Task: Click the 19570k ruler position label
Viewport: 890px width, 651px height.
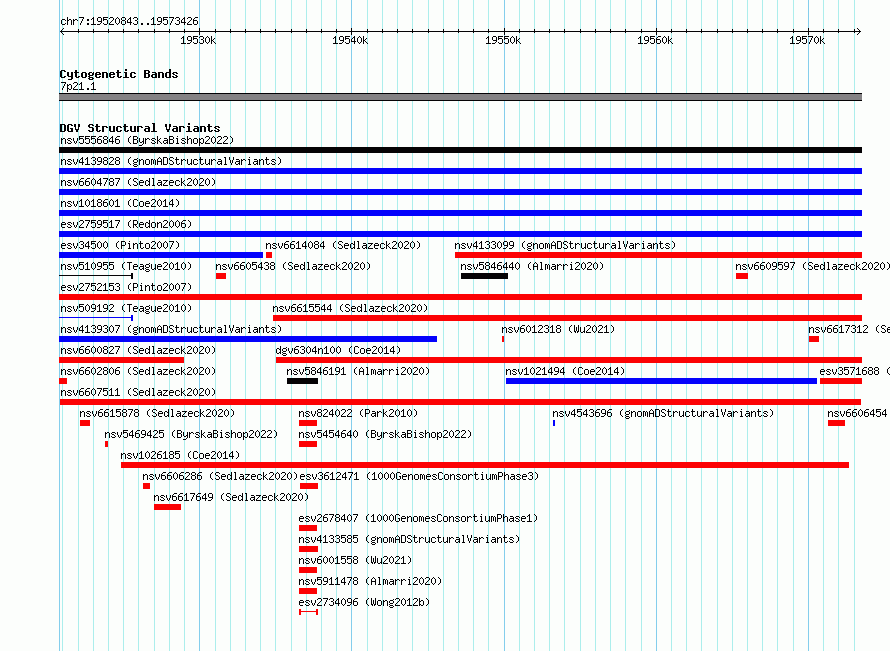Action: pos(807,40)
